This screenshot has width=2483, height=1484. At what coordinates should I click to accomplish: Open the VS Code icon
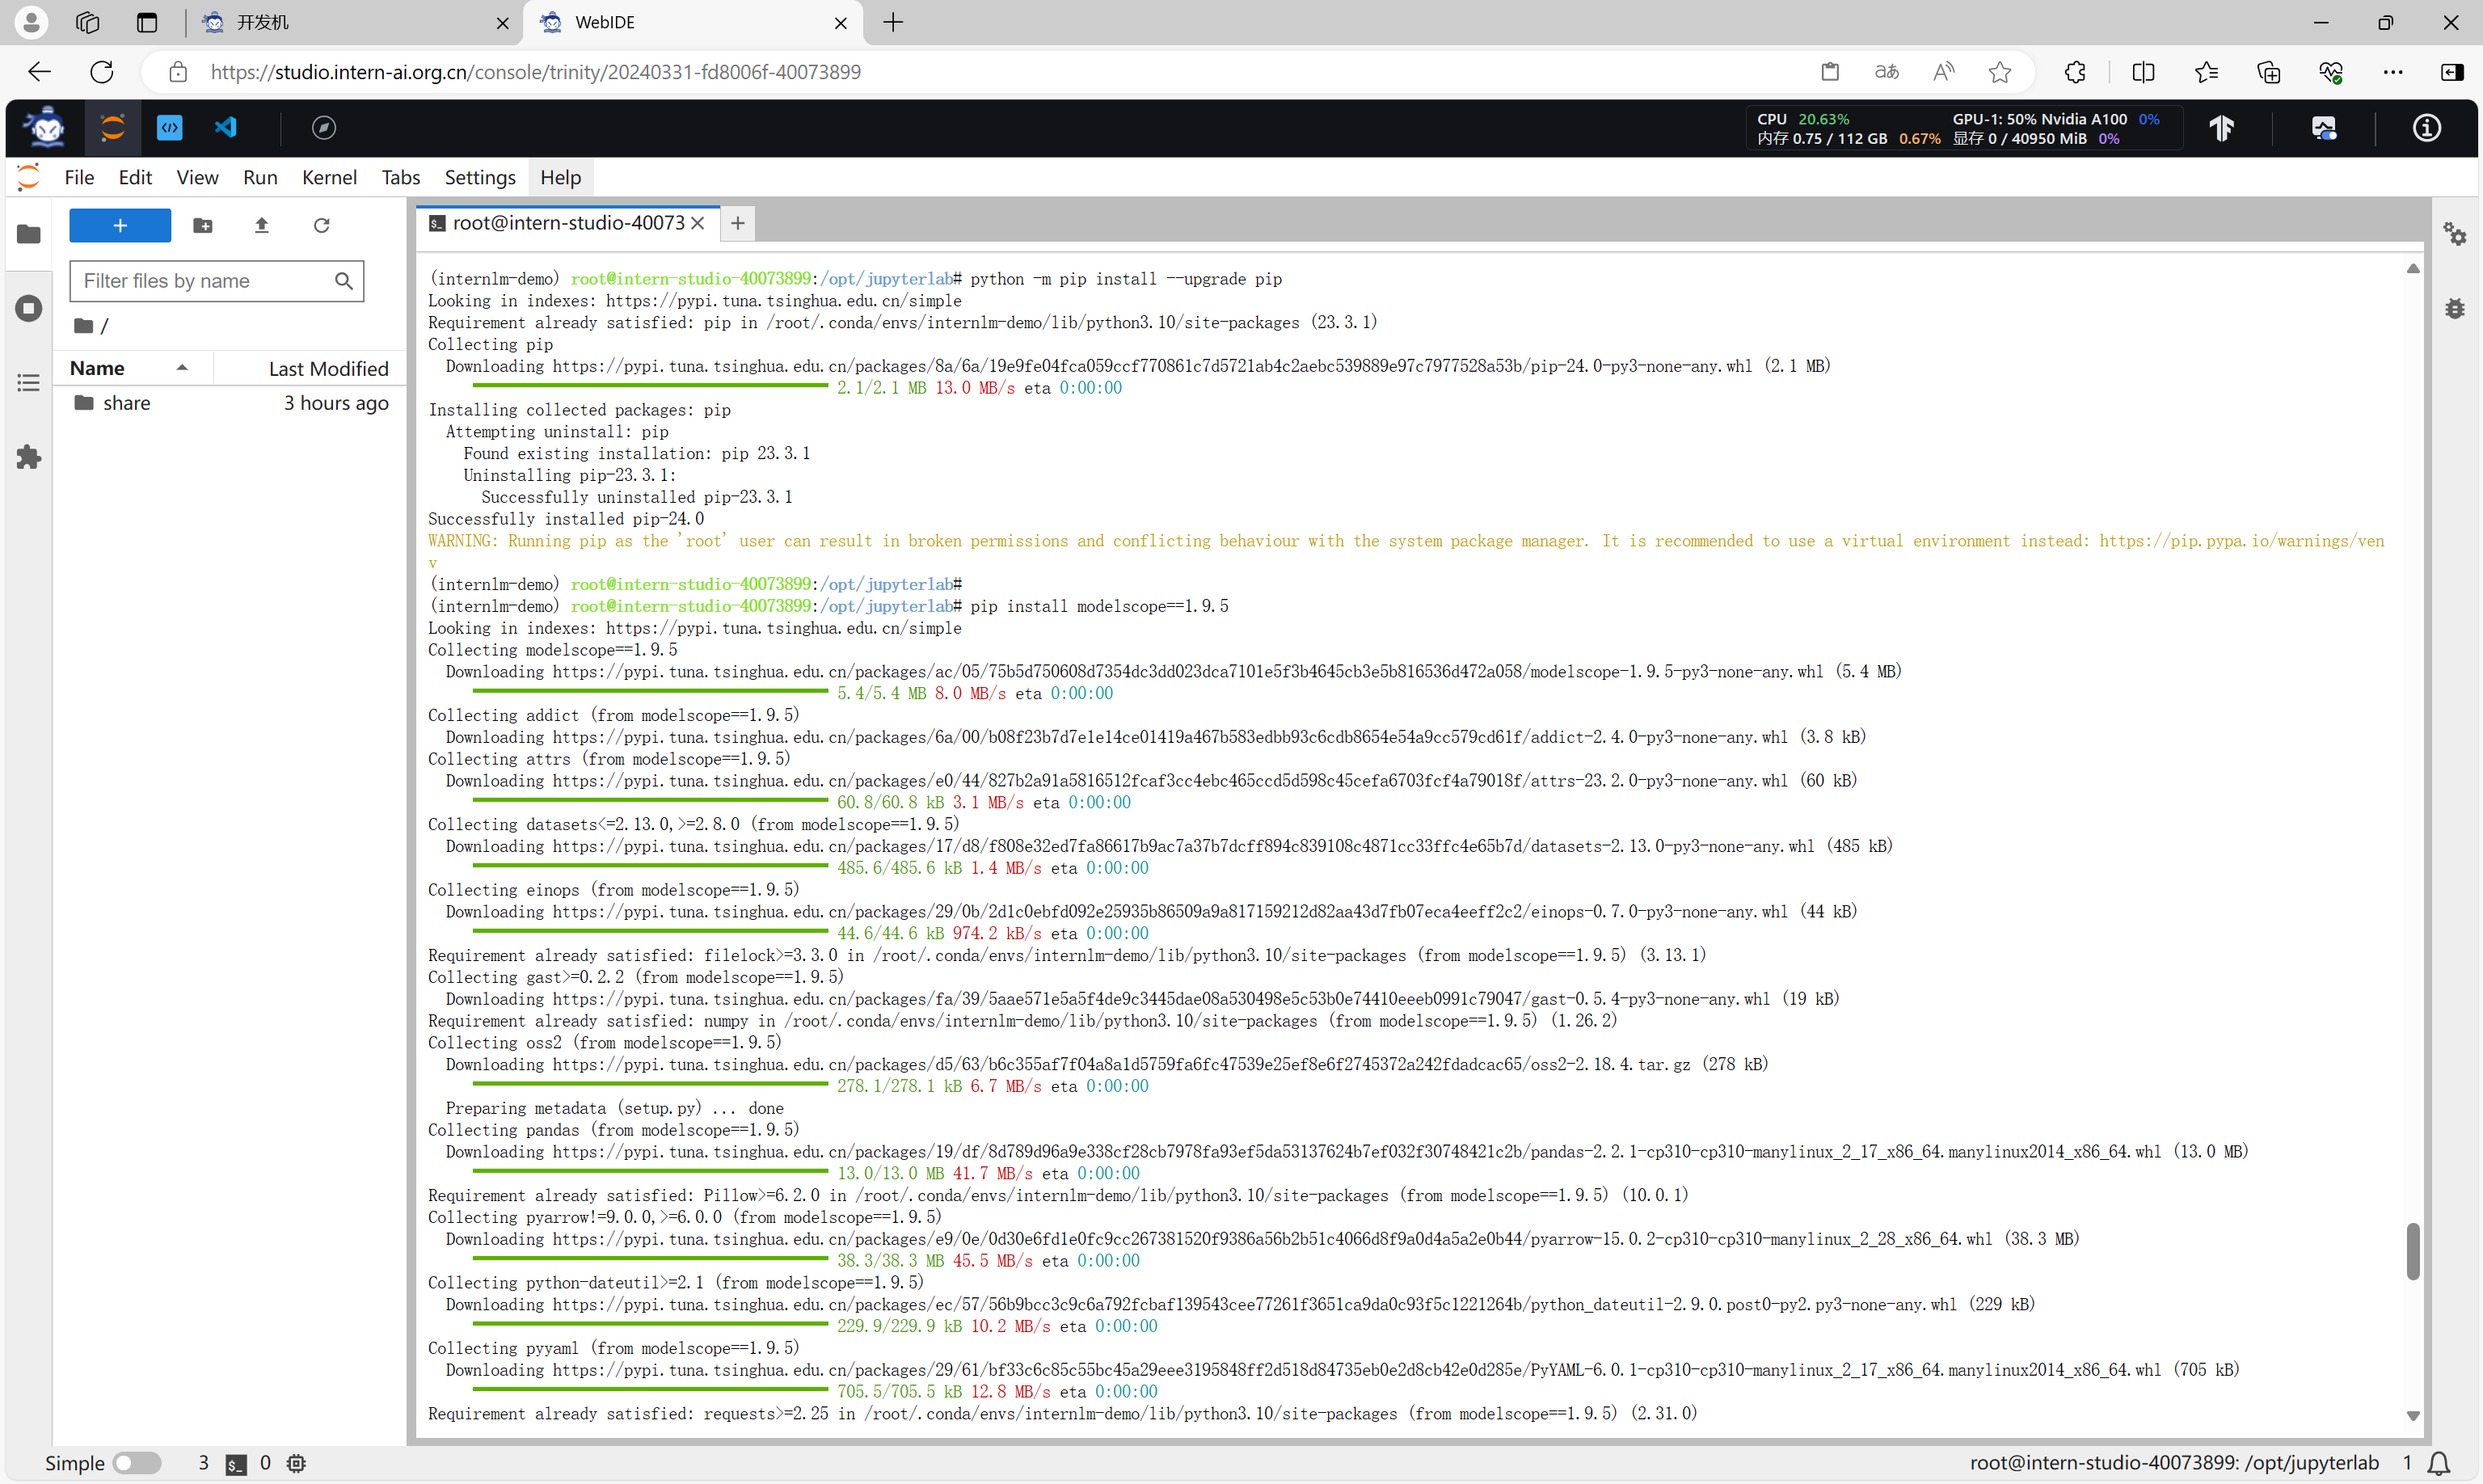pyautogui.click(x=226, y=127)
